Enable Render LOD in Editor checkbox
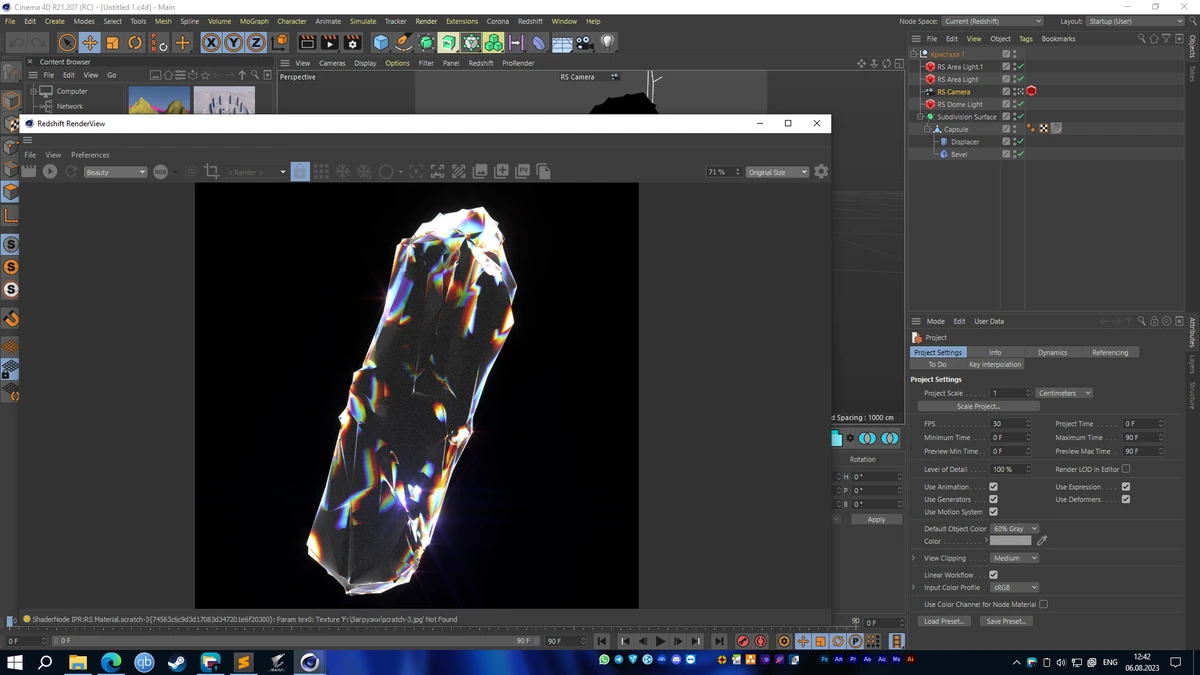 1126,469
